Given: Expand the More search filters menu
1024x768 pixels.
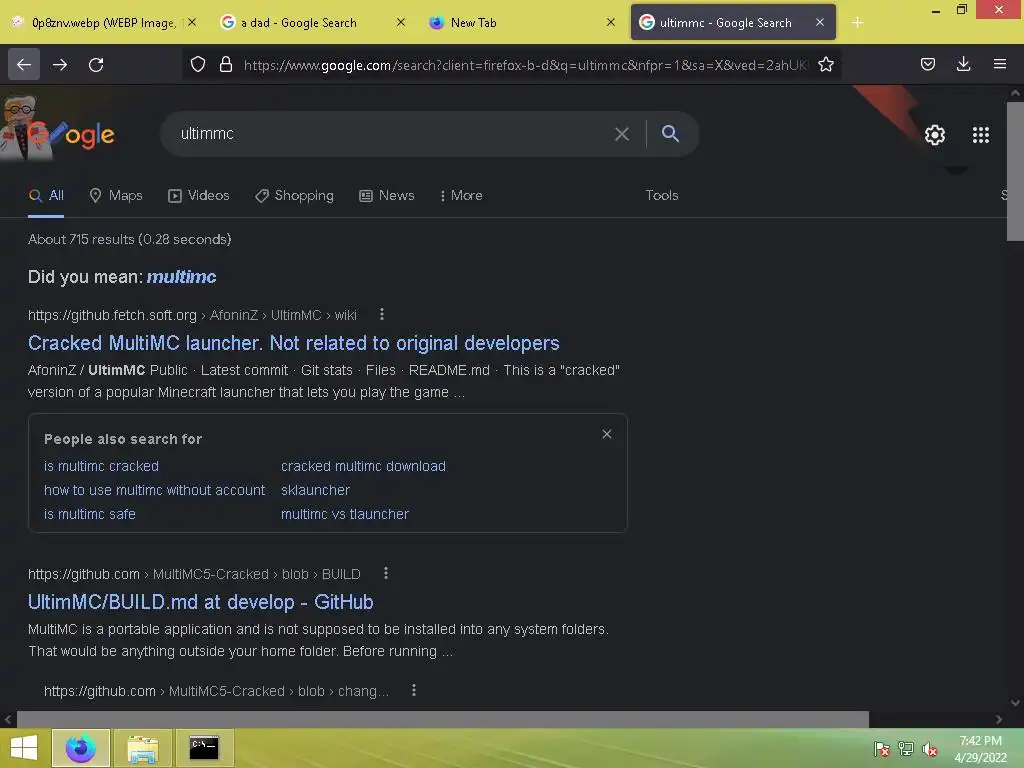Looking at the screenshot, I should [x=461, y=195].
